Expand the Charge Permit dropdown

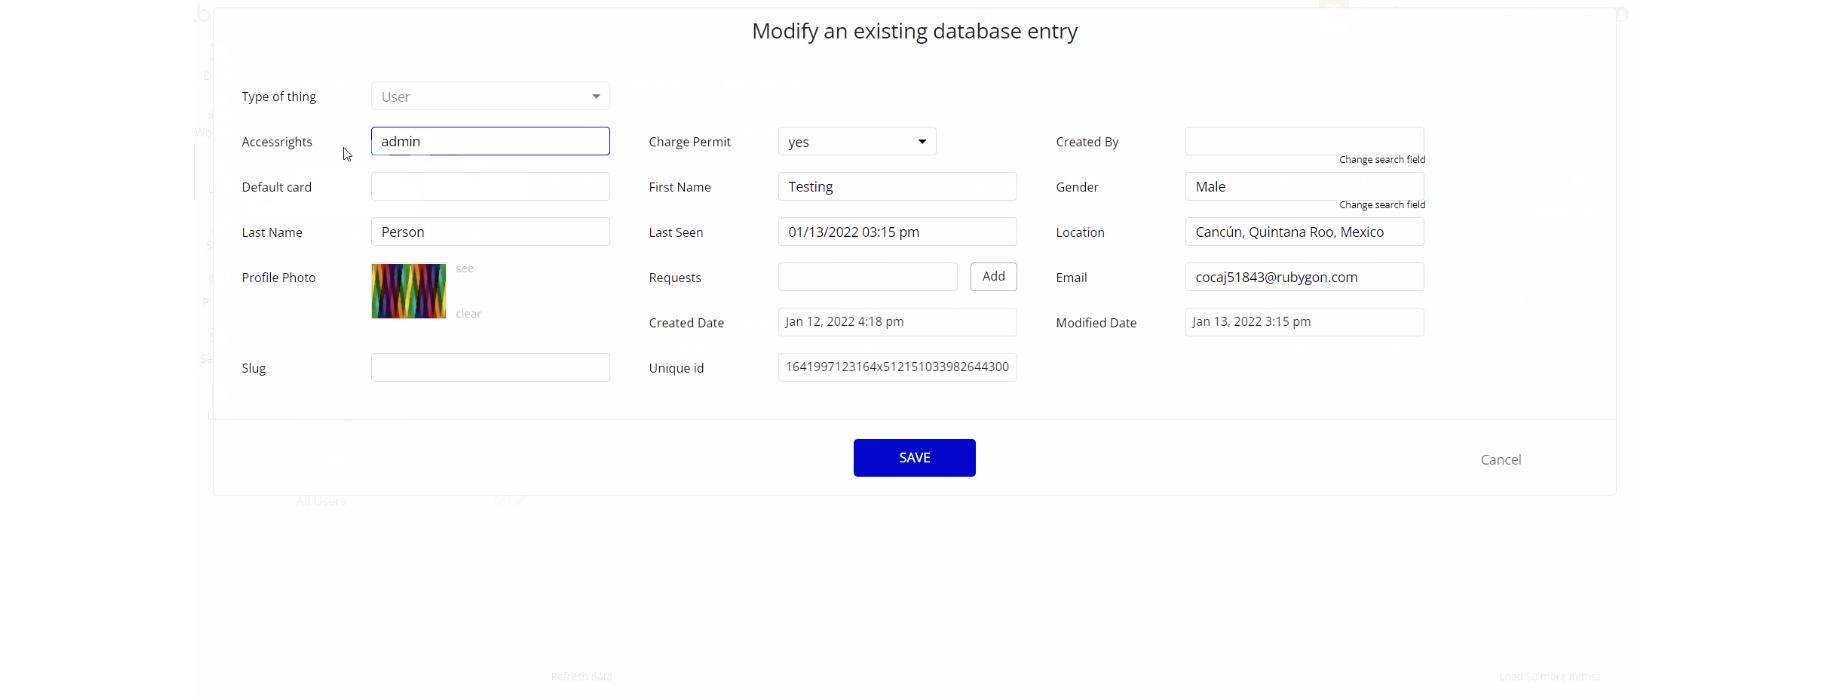(857, 142)
